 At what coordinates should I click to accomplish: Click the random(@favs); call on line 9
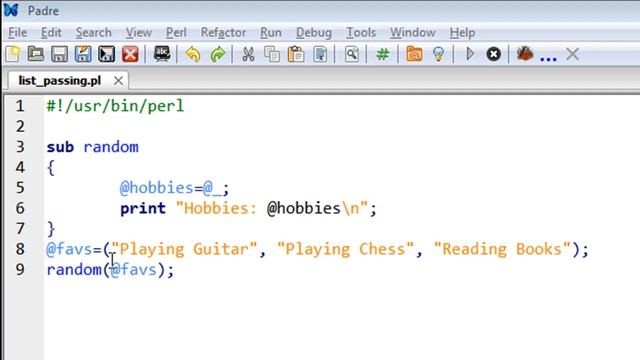click(x=110, y=270)
